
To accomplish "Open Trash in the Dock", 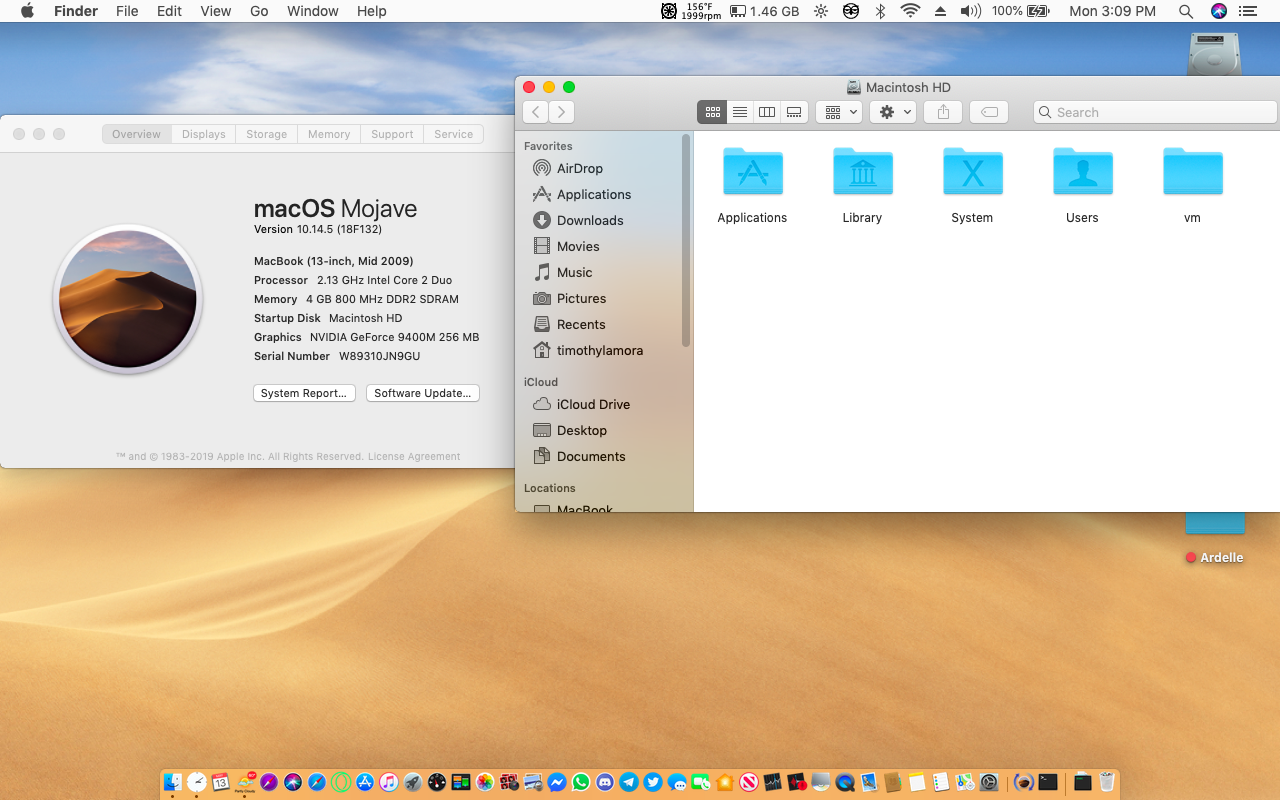I will (x=1107, y=782).
